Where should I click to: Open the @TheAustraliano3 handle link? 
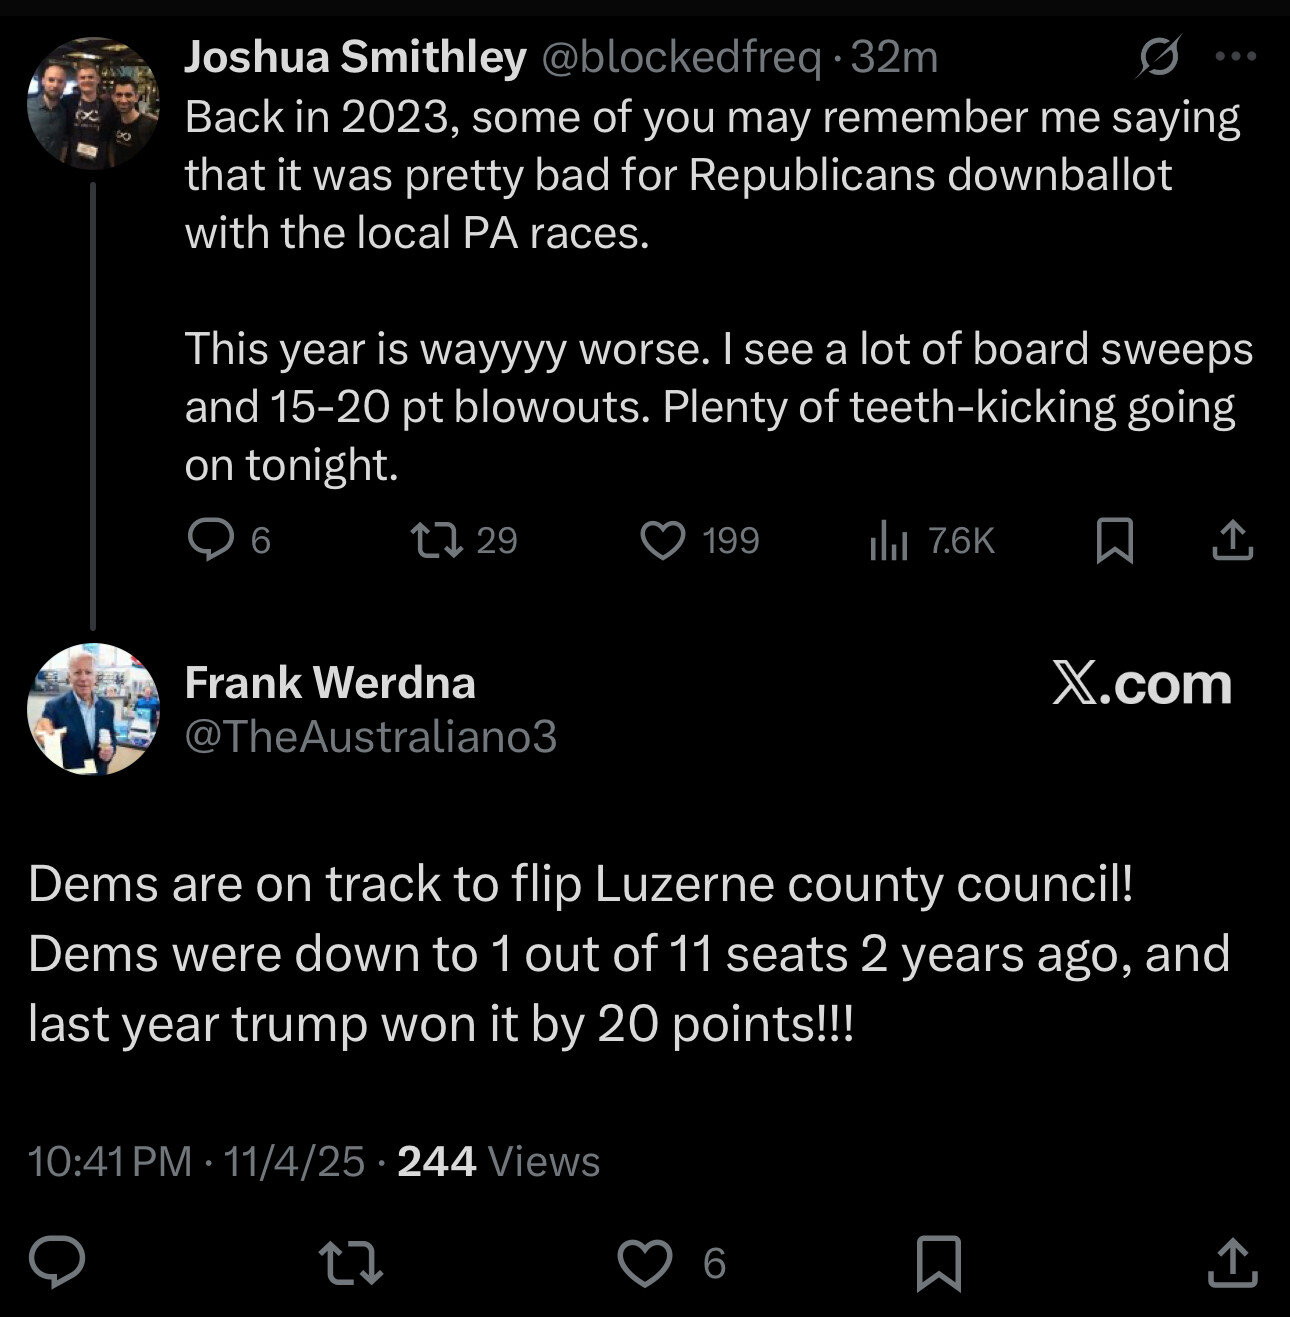tap(371, 737)
